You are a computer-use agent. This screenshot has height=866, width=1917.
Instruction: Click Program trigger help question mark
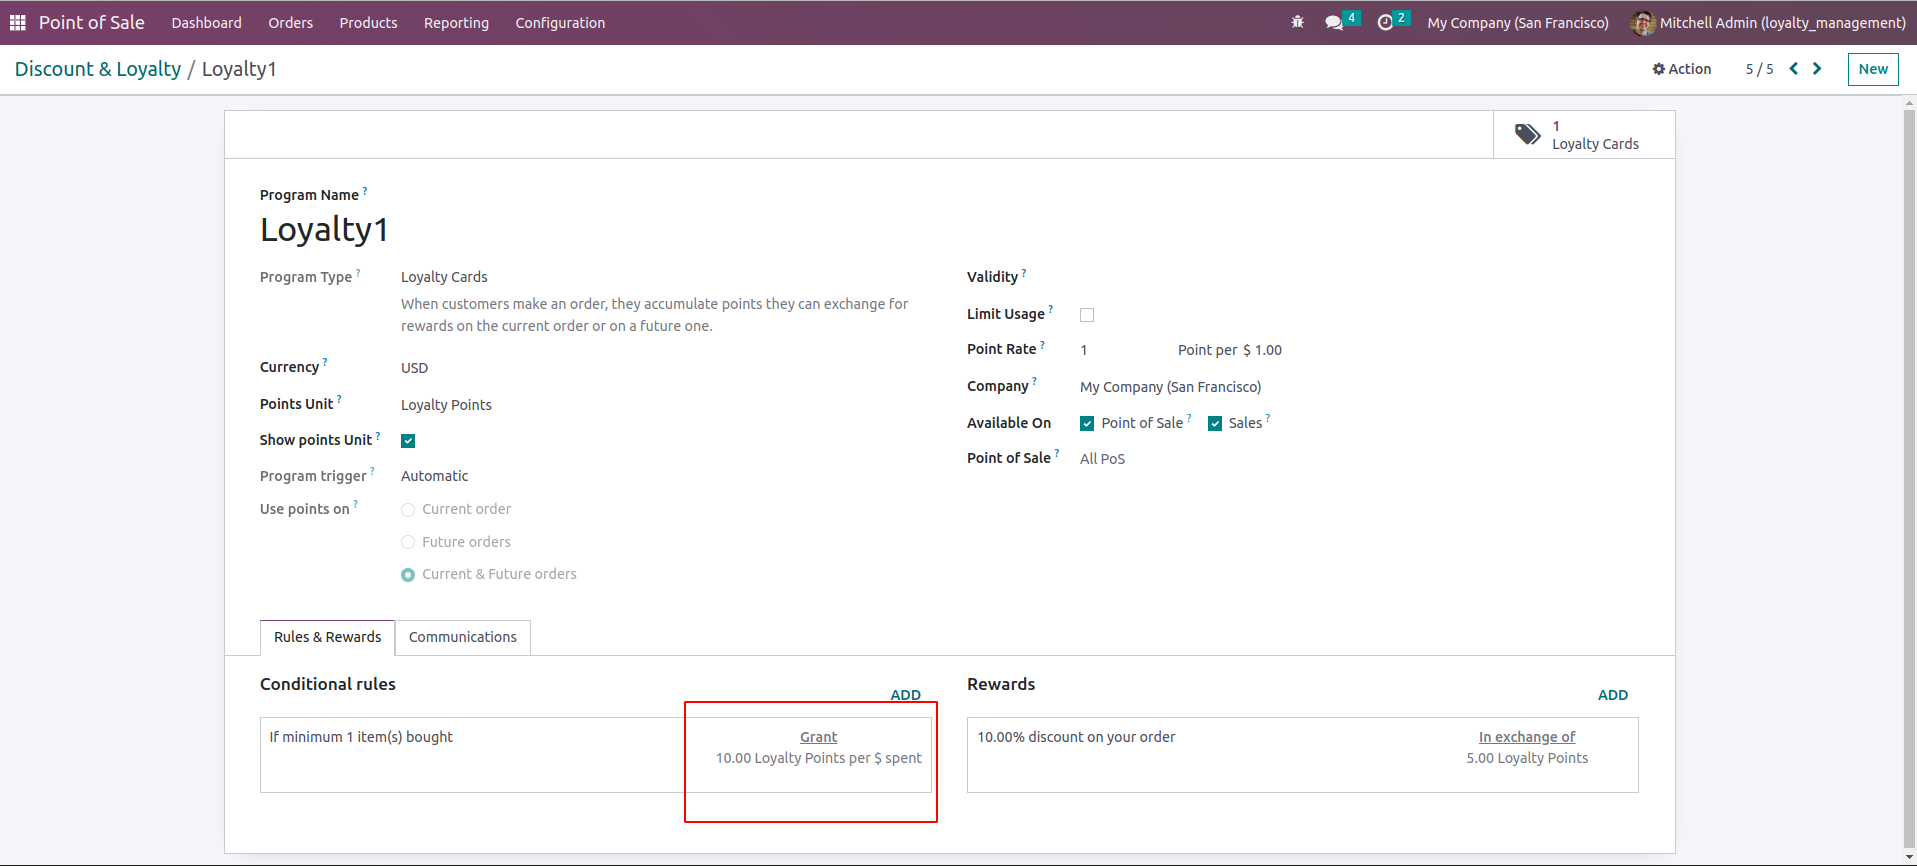(x=373, y=471)
